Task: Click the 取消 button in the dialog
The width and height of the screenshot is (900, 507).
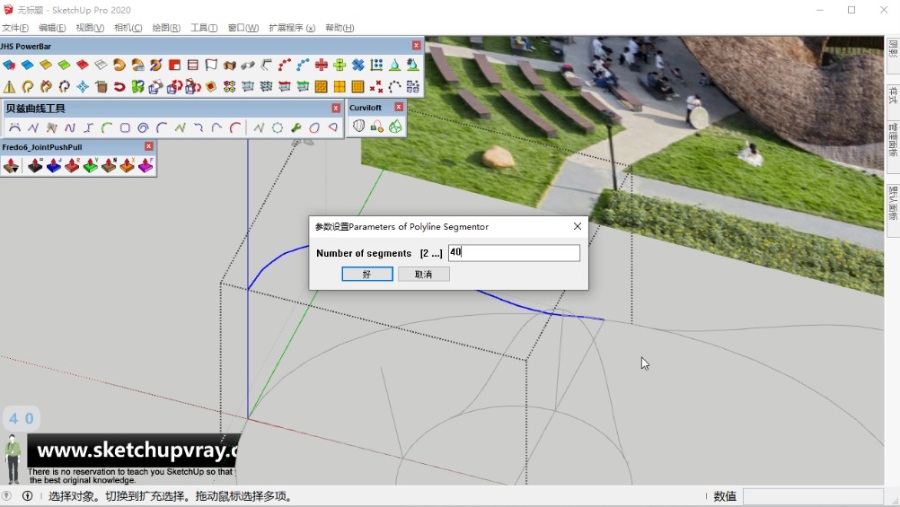Action: coord(424,274)
